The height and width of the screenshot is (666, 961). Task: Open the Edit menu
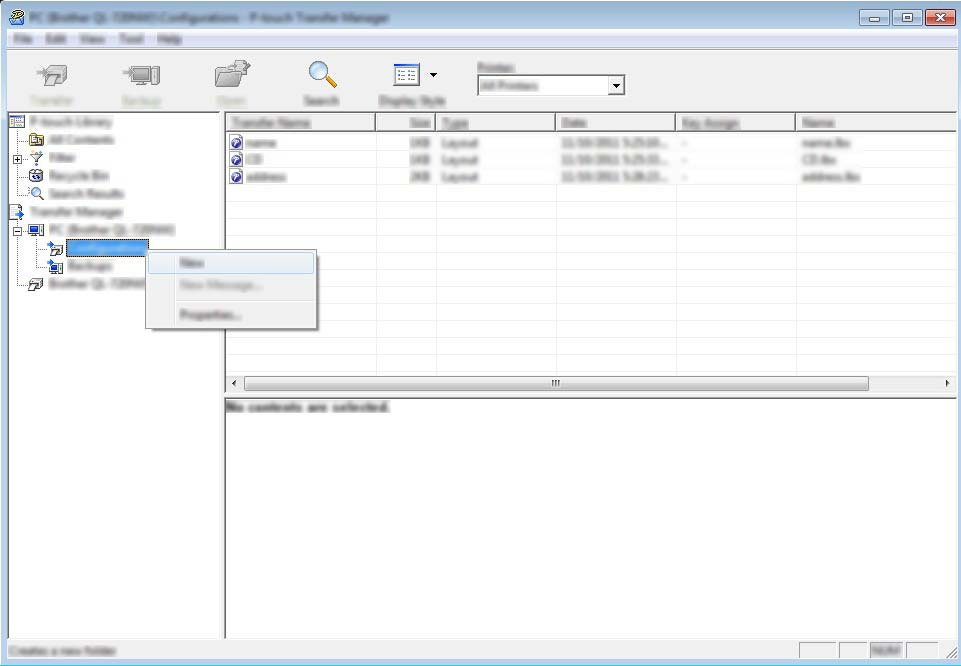[55, 39]
